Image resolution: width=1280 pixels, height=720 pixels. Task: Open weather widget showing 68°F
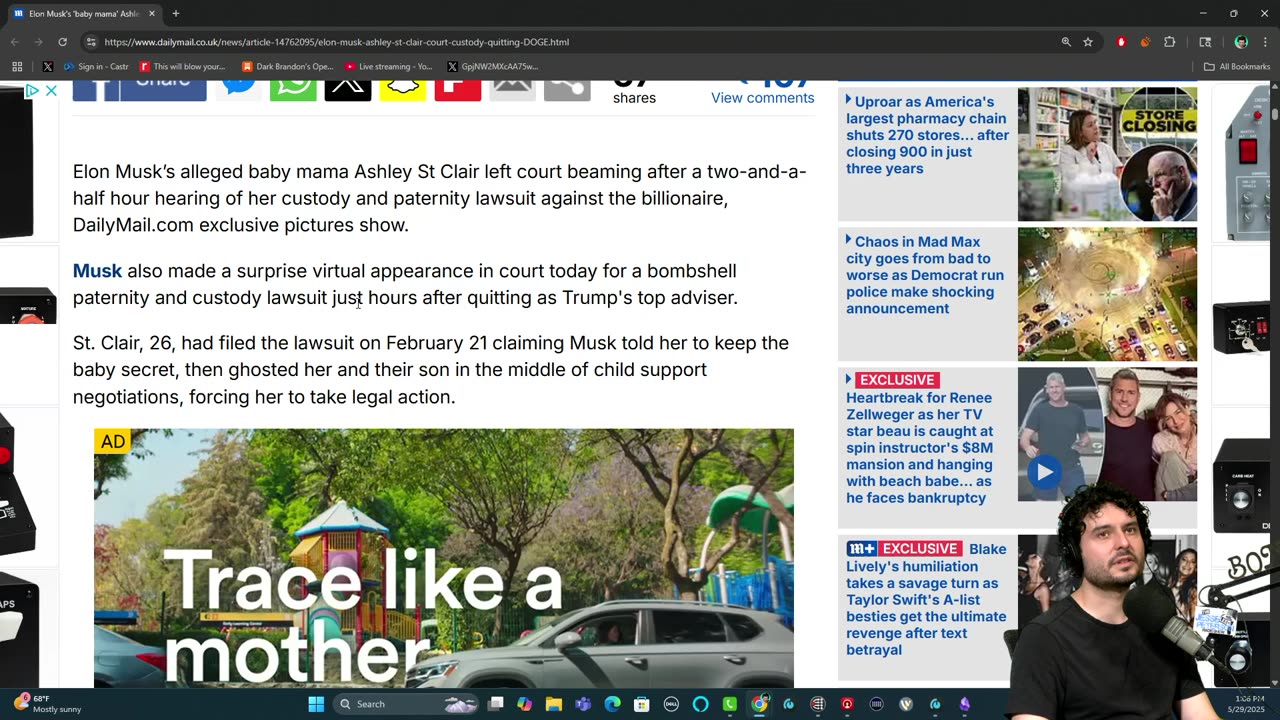coord(47,704)
